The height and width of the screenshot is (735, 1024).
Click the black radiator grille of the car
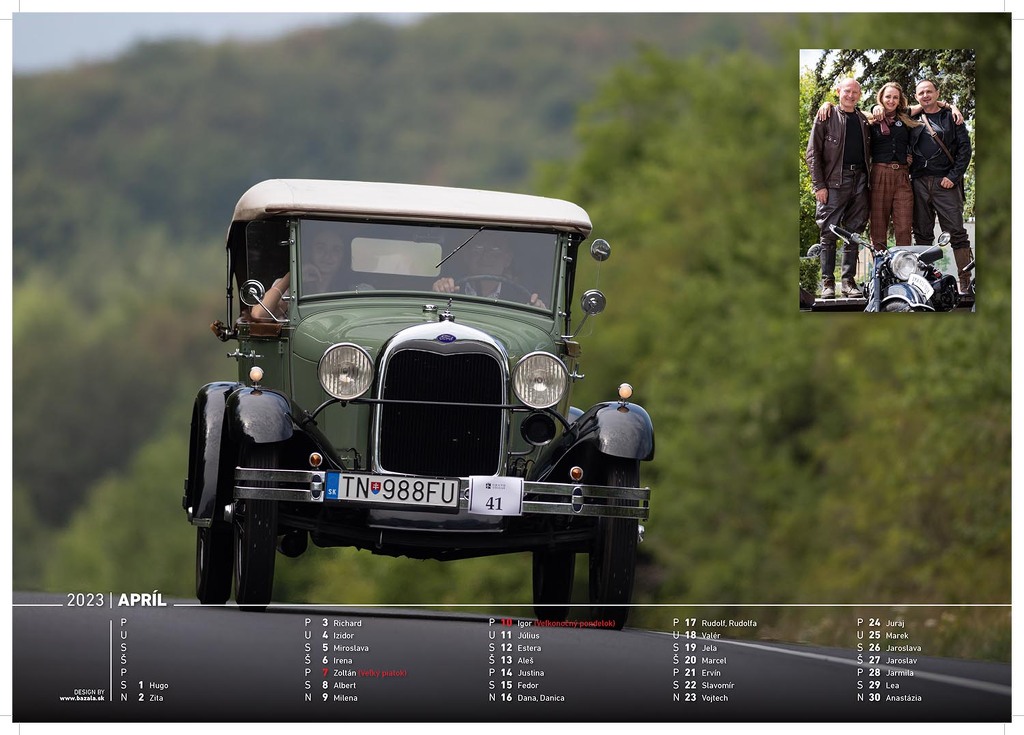coord(441,412)
